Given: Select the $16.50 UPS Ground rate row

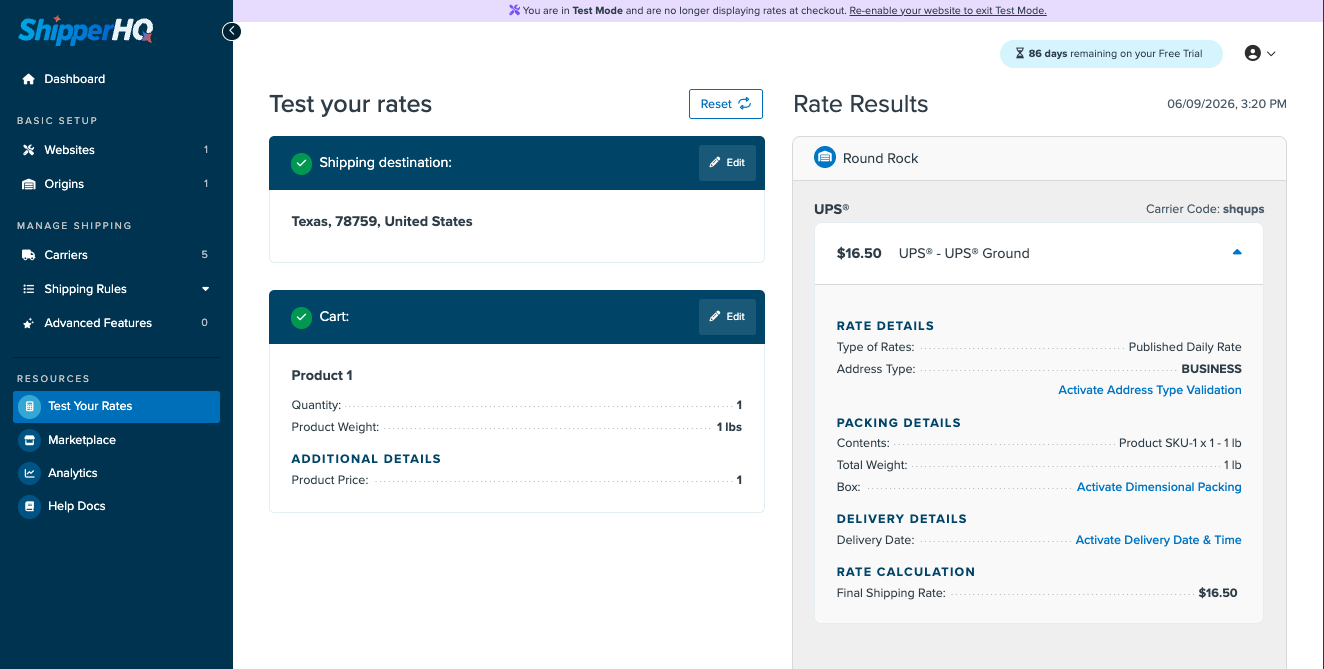Looking at the screenshot, I should click(x=1039, y=253).
